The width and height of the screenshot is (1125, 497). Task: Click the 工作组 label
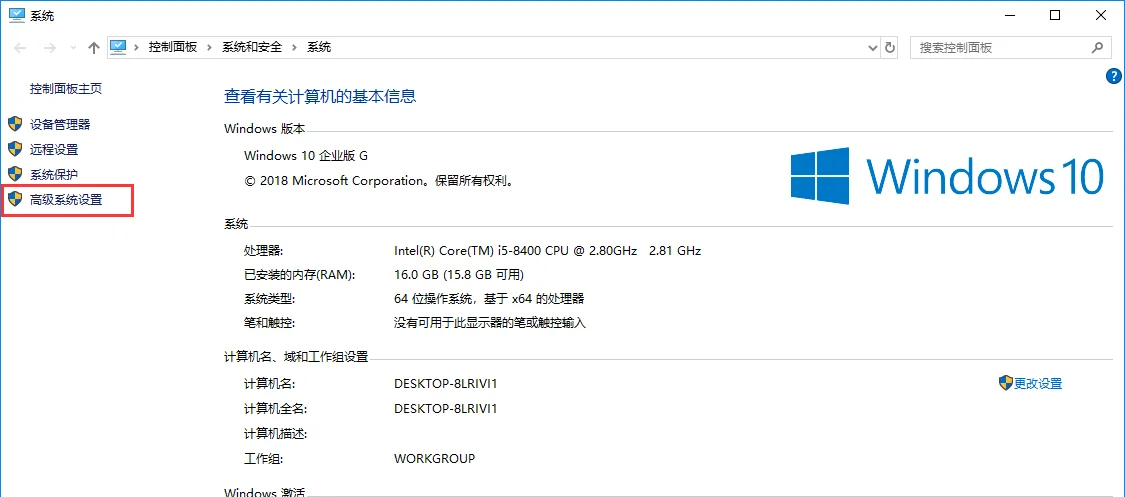(x=264, y=458)
